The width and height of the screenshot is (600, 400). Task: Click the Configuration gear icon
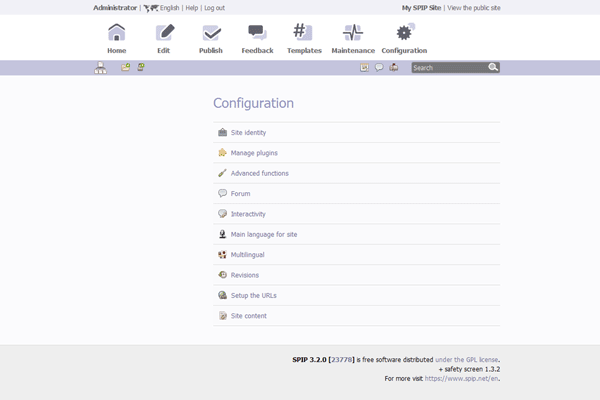coord(404,33)
